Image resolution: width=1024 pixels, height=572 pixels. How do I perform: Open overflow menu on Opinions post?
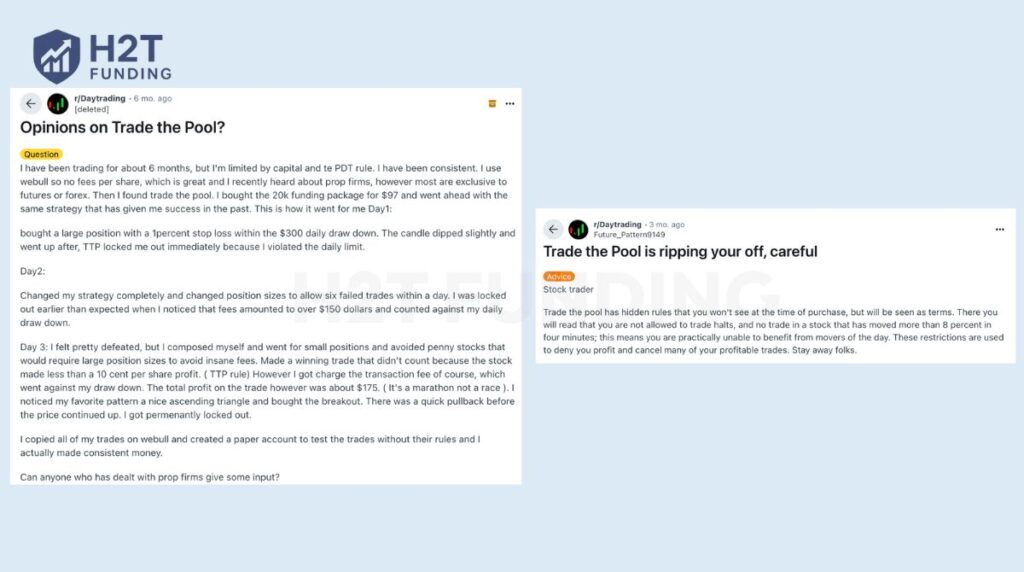[x=510, y=103]
